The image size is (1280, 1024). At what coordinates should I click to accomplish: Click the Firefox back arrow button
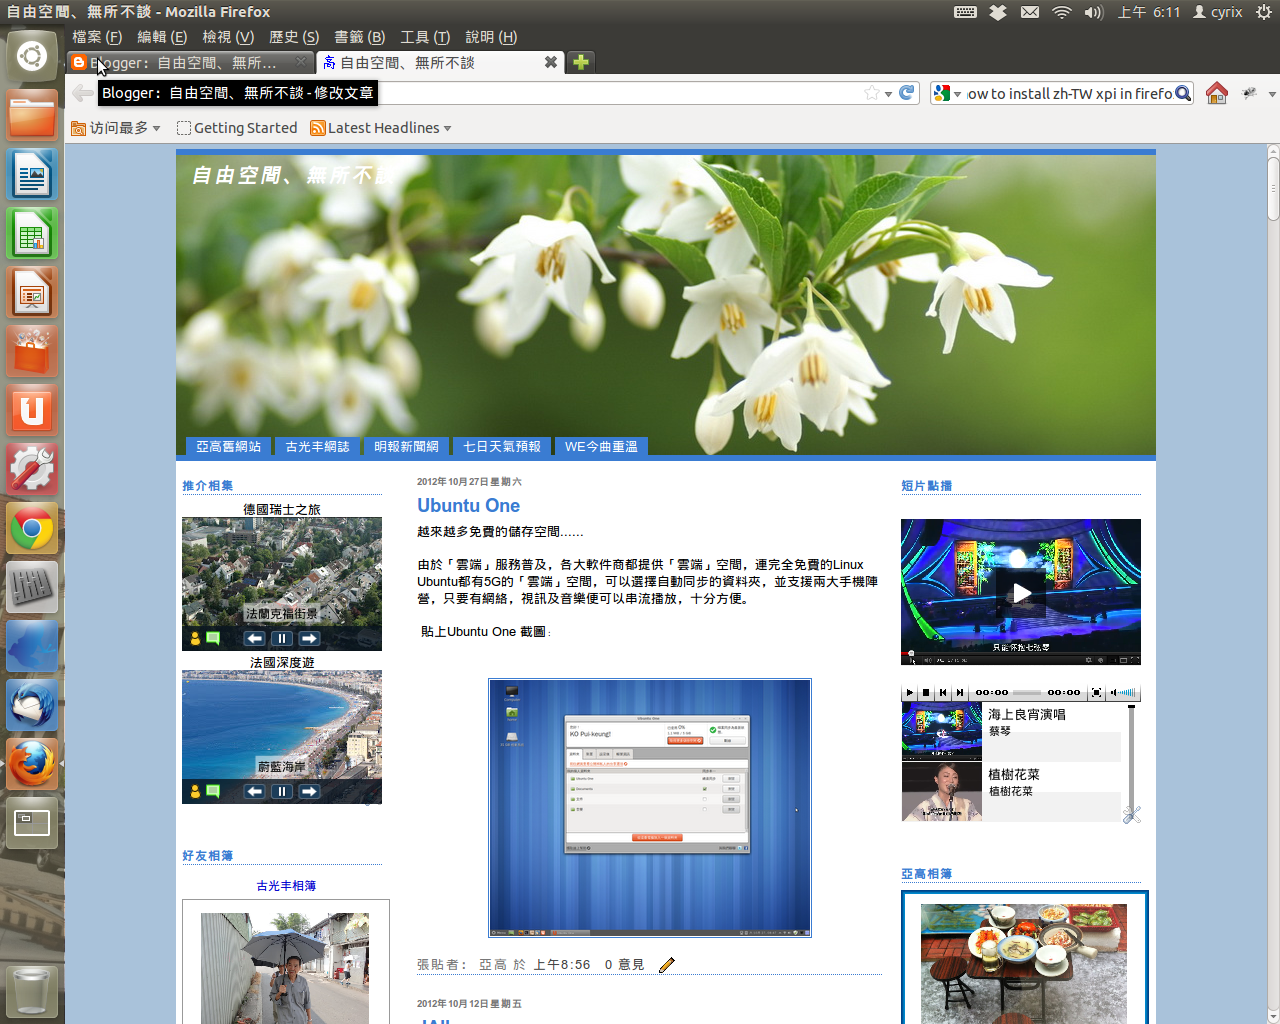coord(82,93)
